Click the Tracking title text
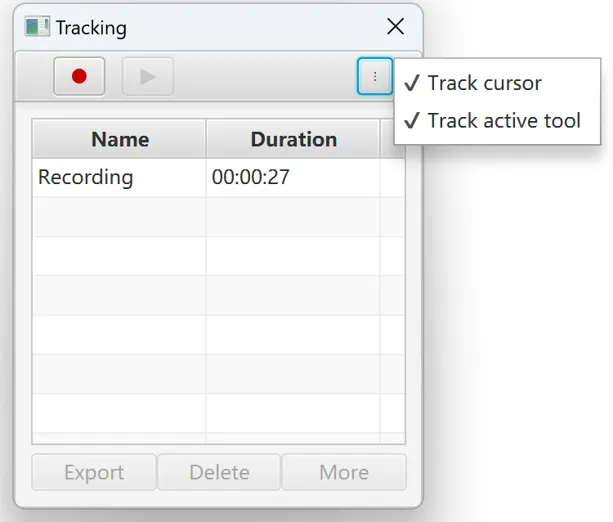 point(91,28)
